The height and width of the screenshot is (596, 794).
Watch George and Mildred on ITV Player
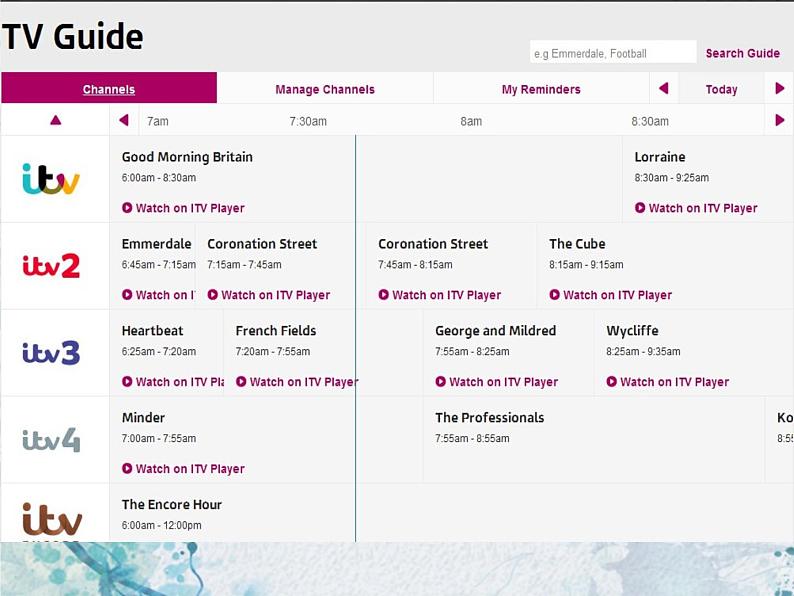pos(497,382)
